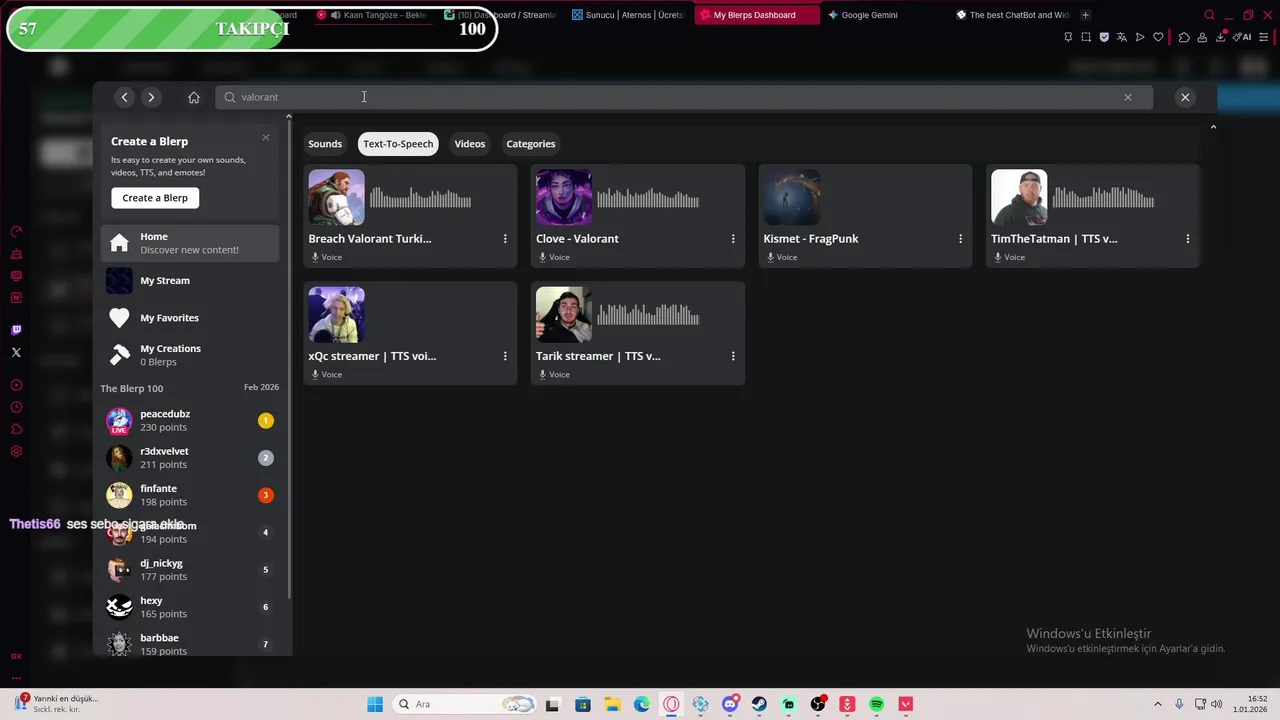This screenshot has width=1280, height=720.
Task: Clear the valorant search with the X
Action: (1128, 97)
